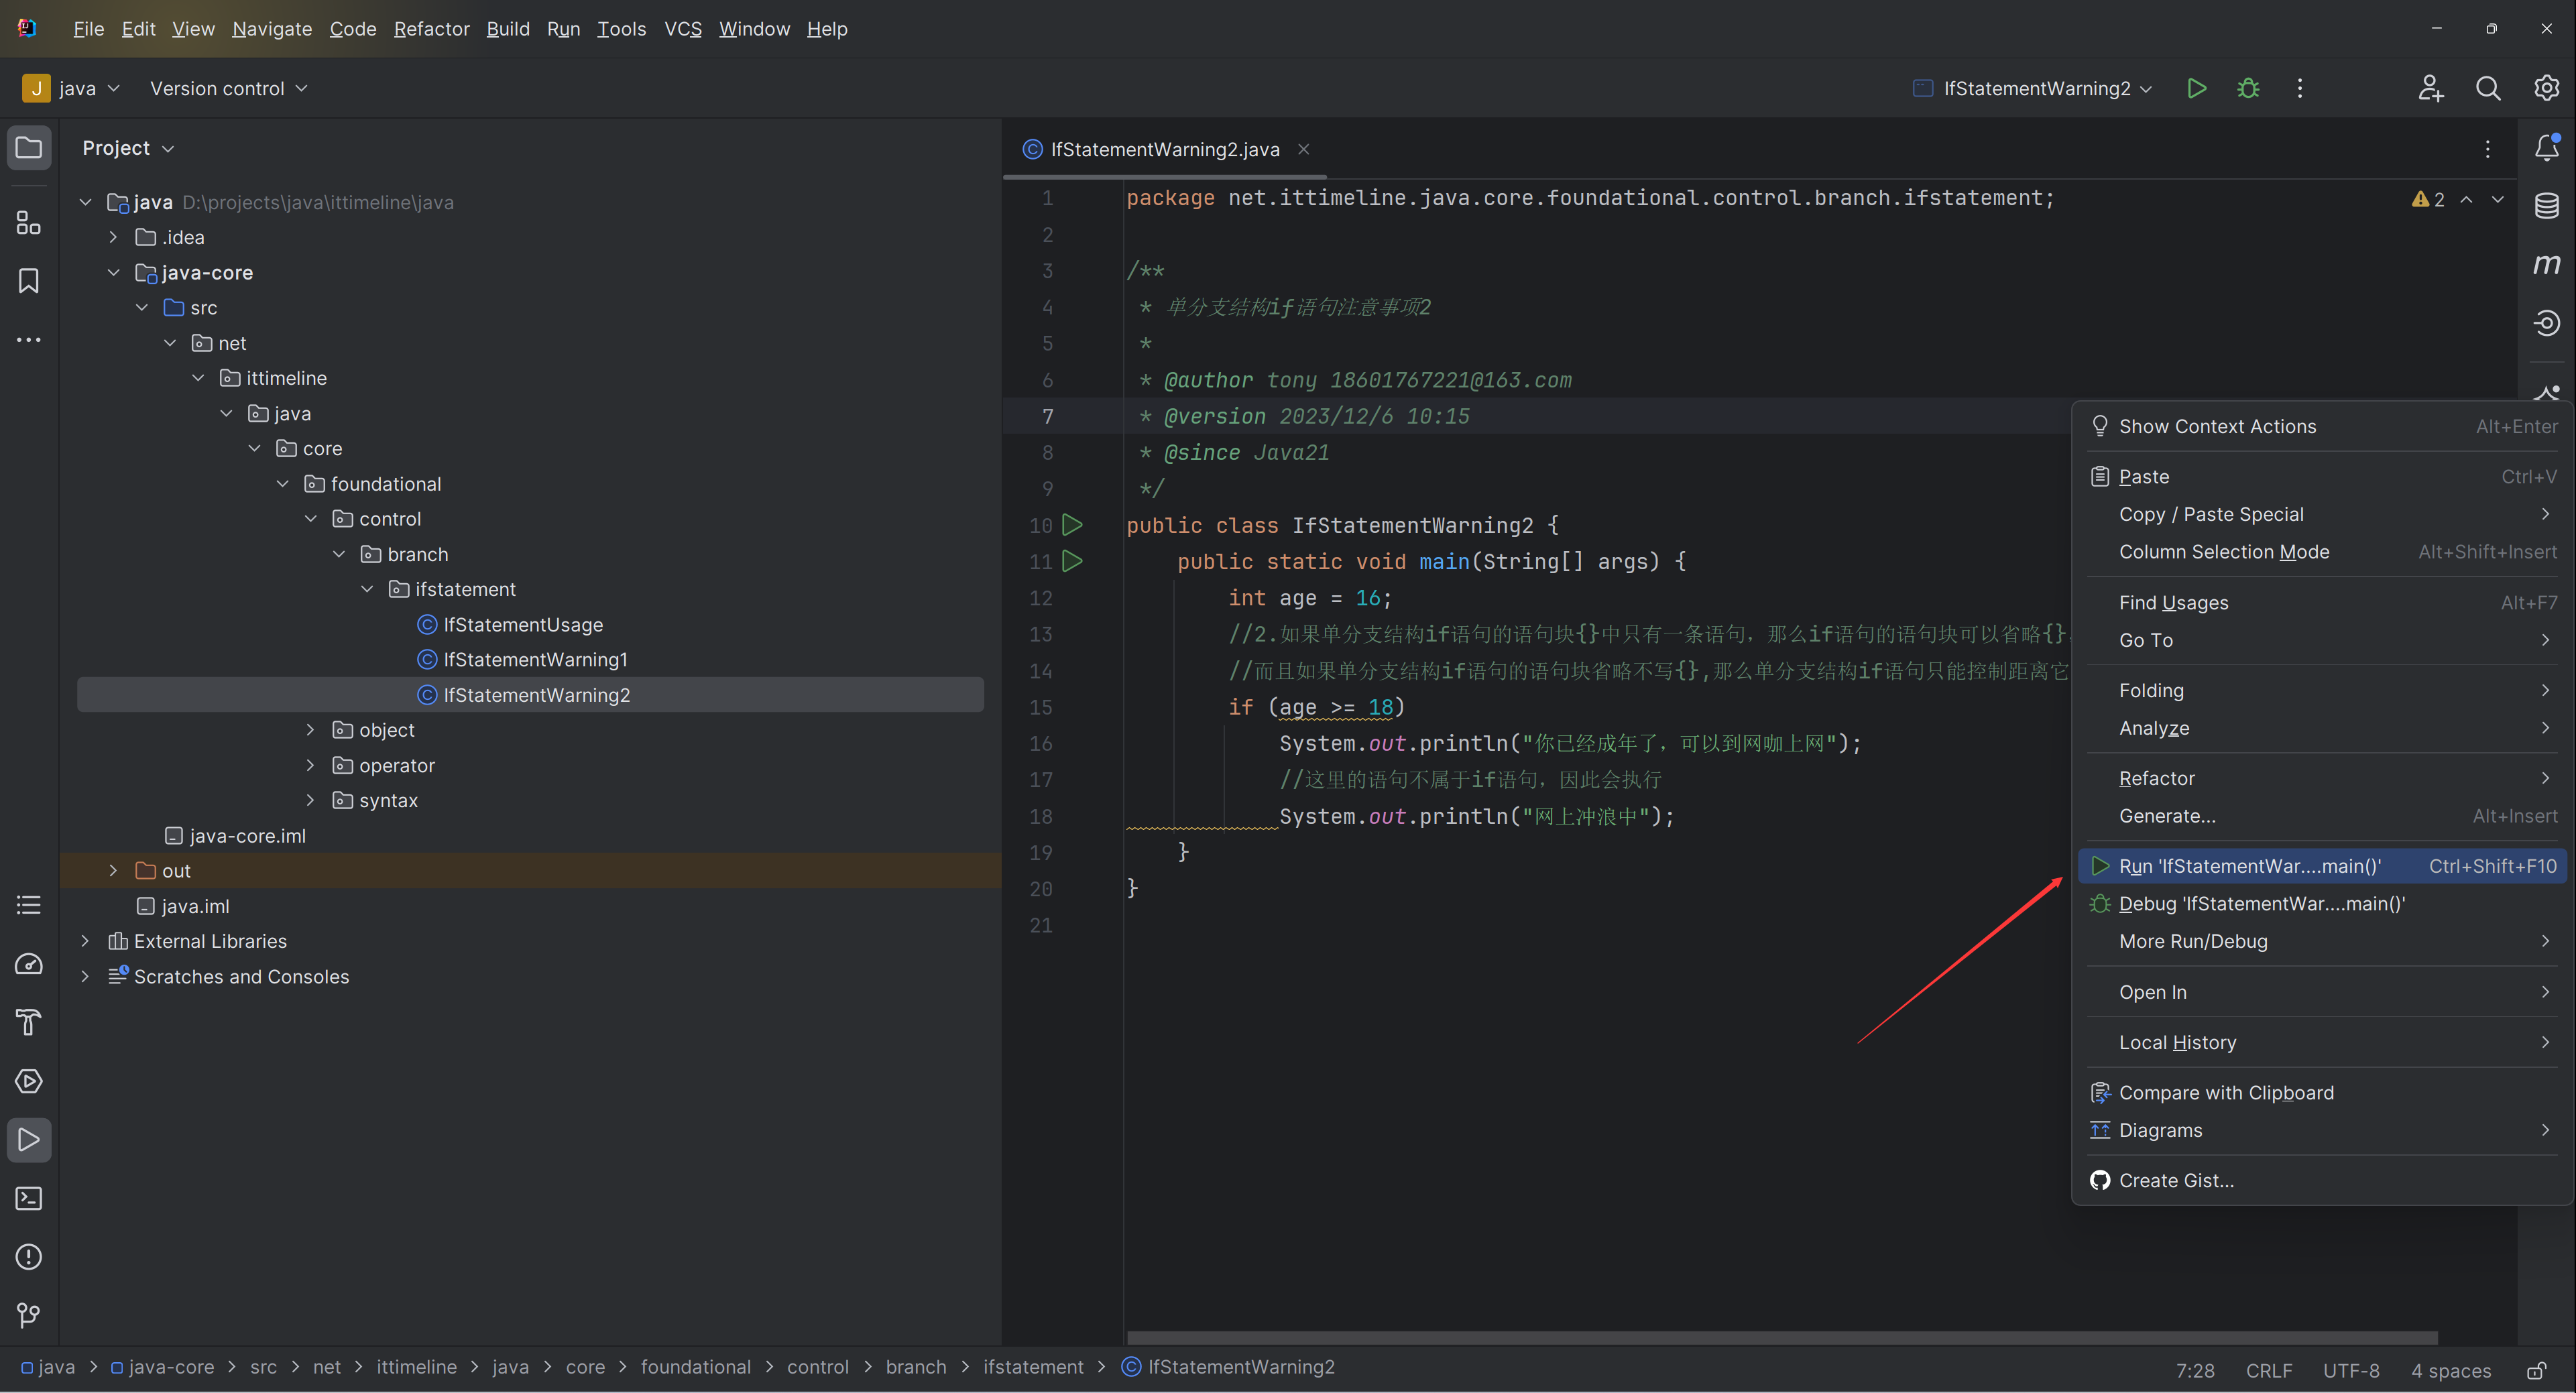Collapse the java-core module
Screen dimensions: 2576x1393
pyautogui.click(x=113, y=272)
